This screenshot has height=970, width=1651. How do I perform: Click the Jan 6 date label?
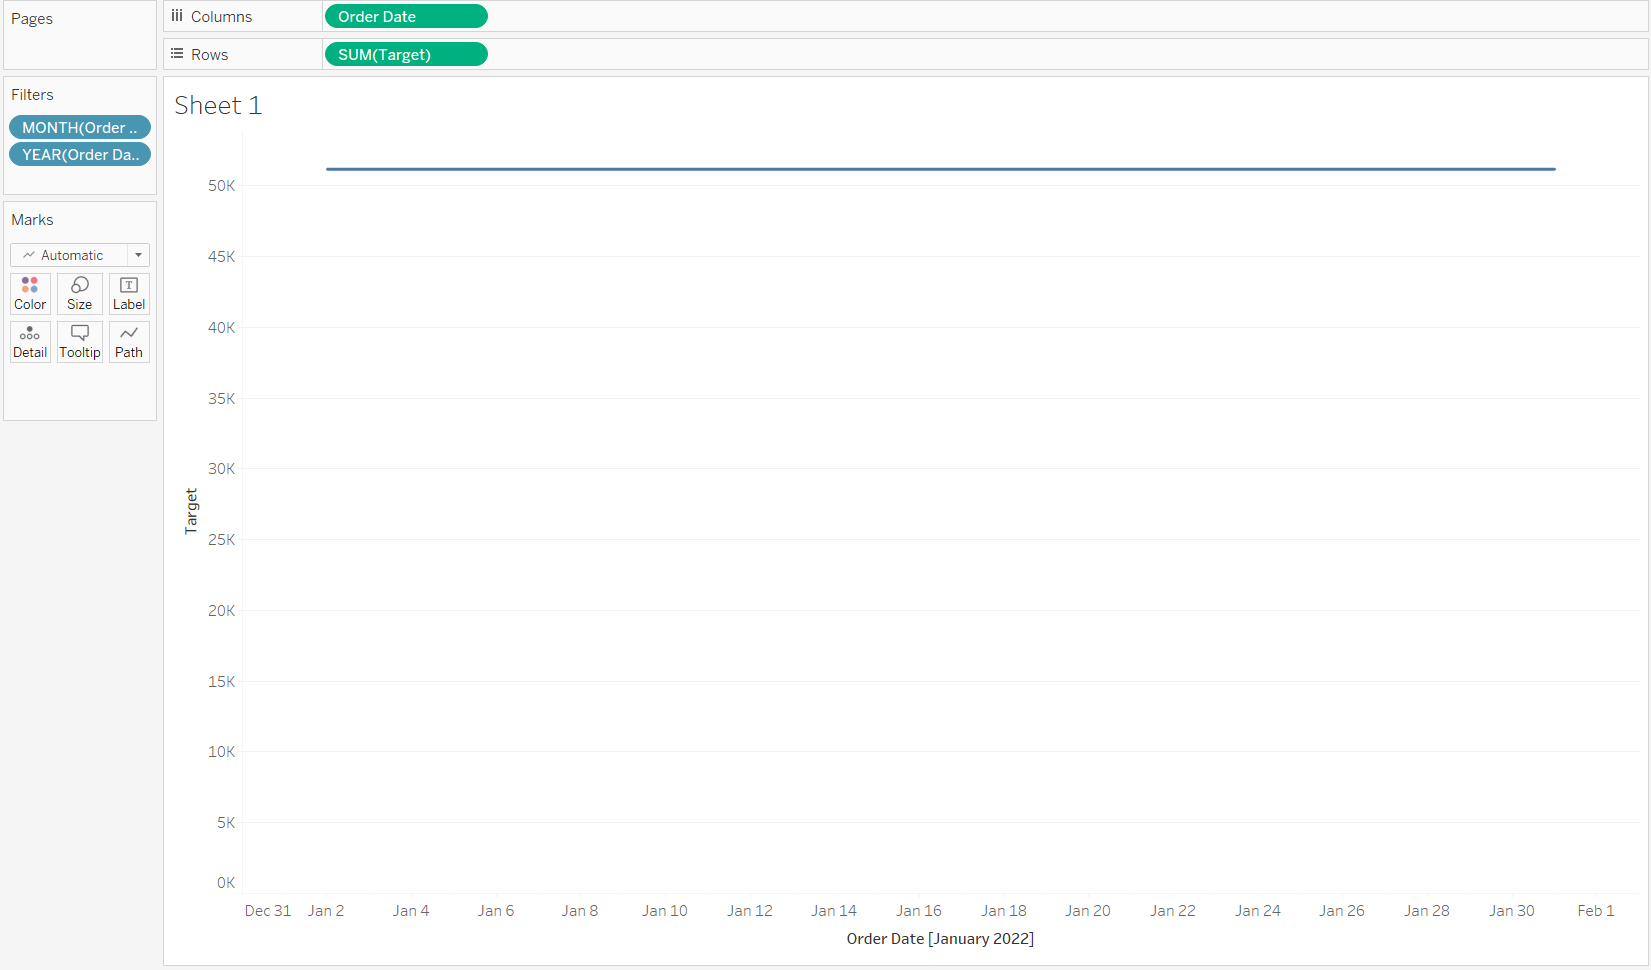coord(496,910)
